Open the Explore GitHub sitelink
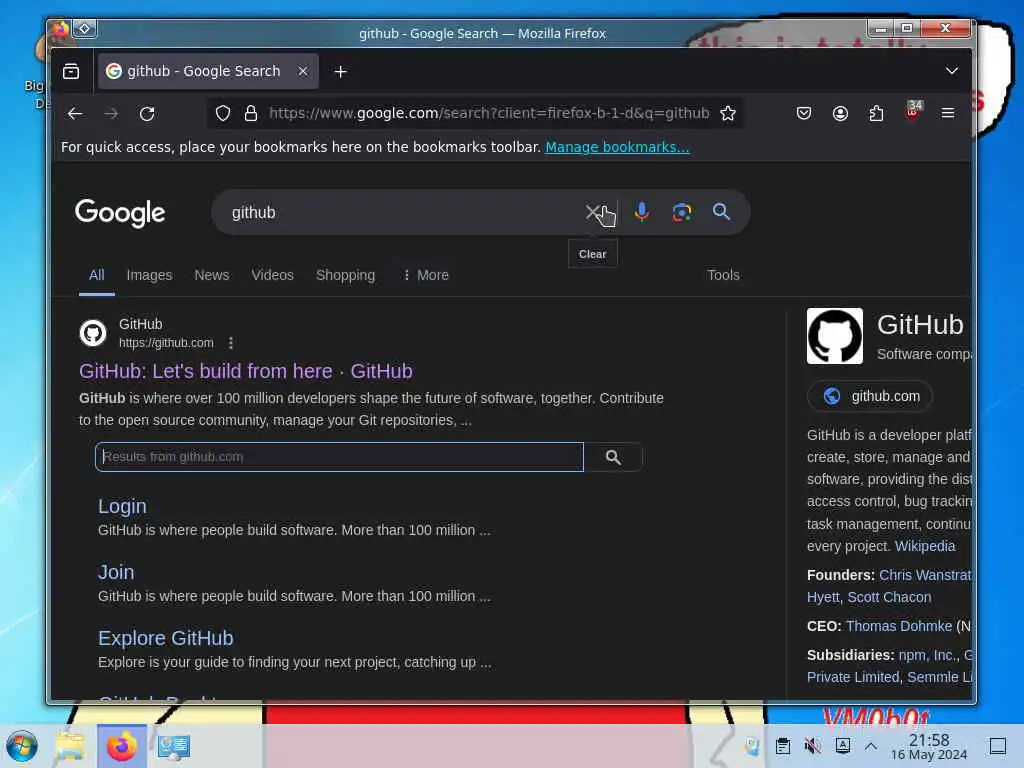Image resolution: width=1024 pixels, height=768 pixels. click(x=166, y=638)
